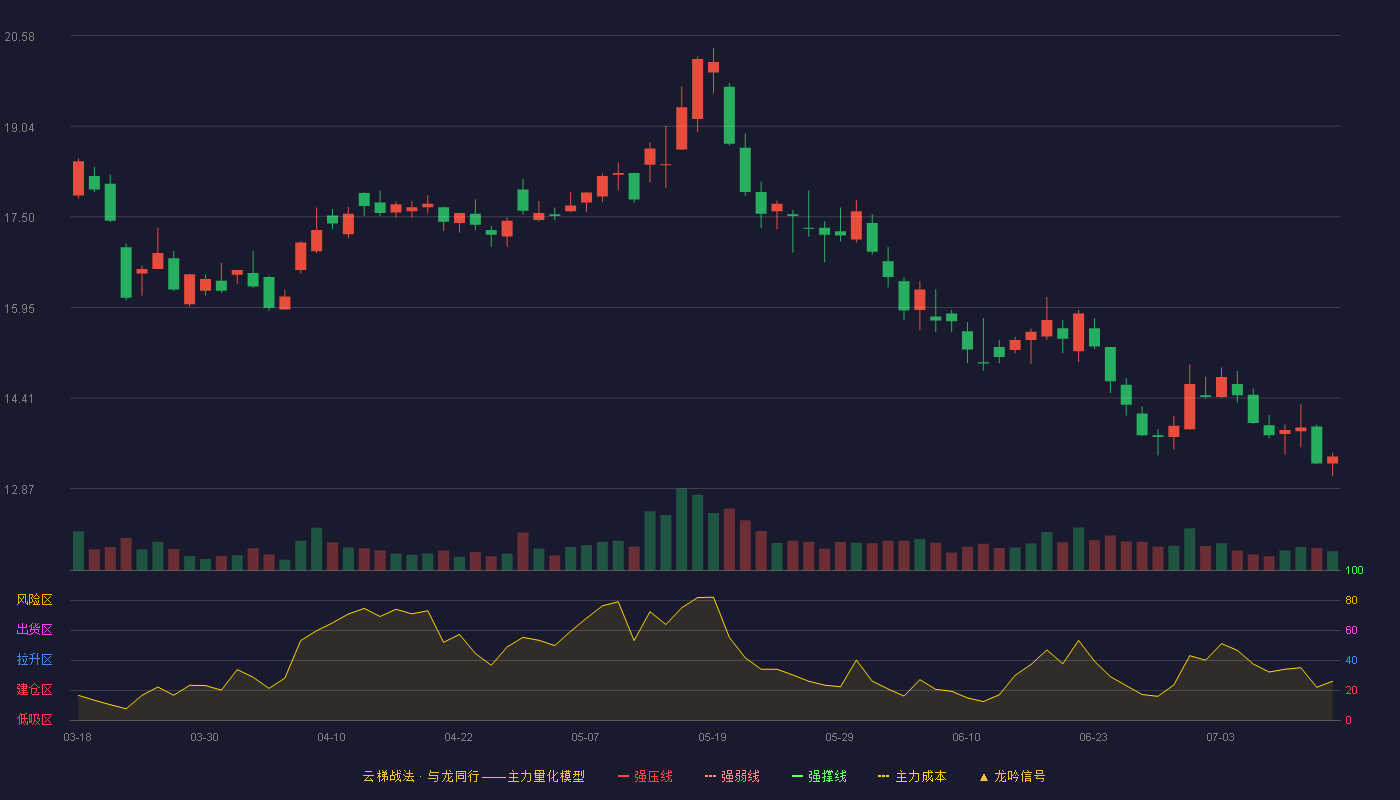Click the 12.87 price axis label
Viewport: 1400px width, 800px height.
click(19, 490)
